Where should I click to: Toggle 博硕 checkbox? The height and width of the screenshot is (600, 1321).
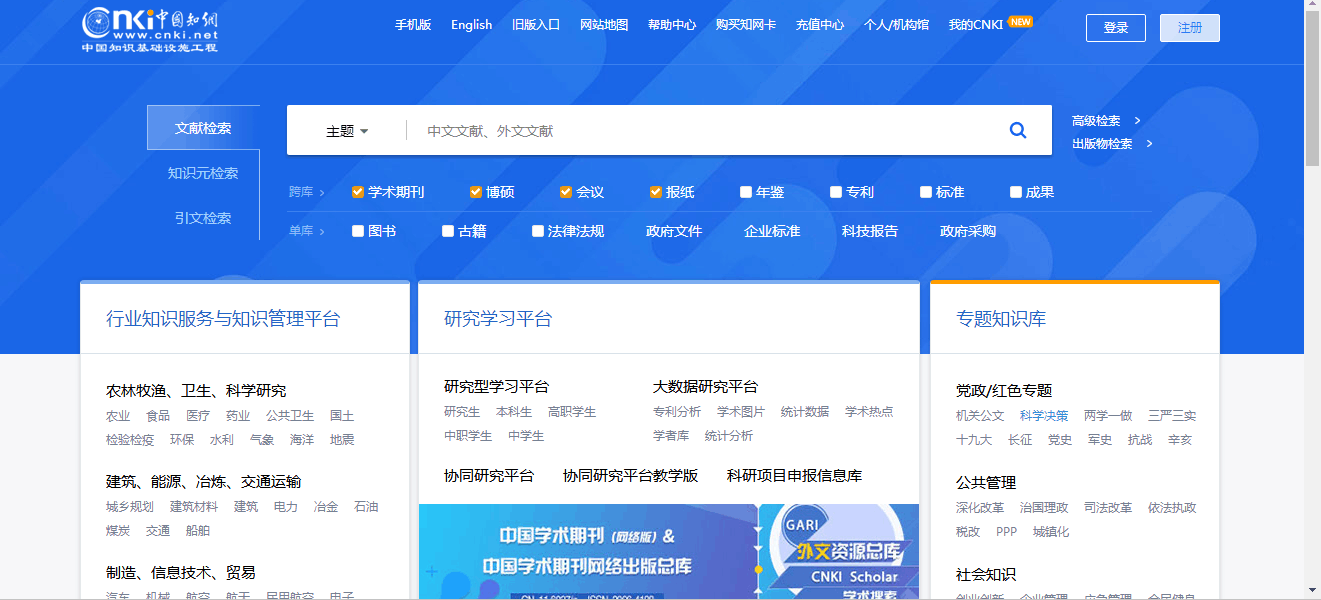[x=476, y=192]
